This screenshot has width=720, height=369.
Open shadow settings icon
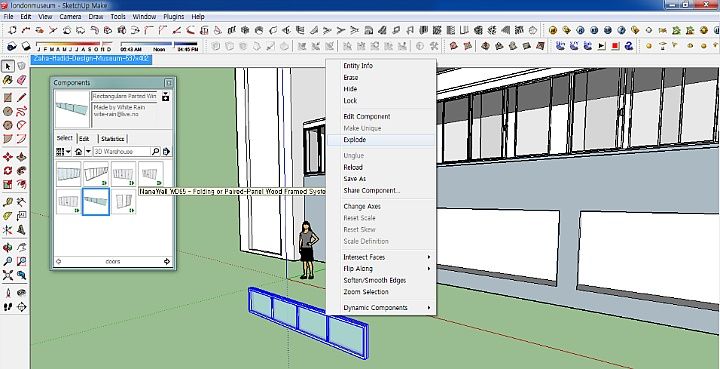(x=12, y=46)
